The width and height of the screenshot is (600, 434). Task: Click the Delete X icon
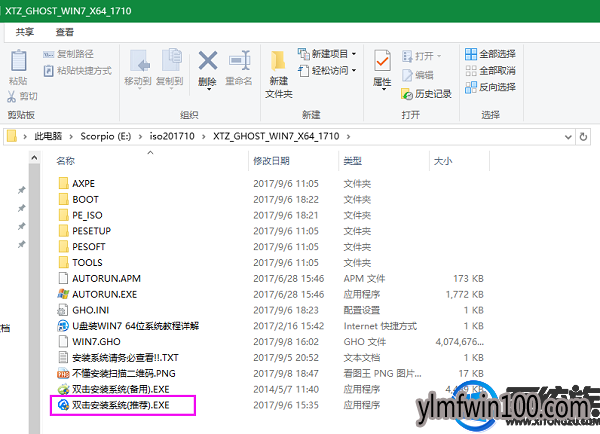point(208,60)
